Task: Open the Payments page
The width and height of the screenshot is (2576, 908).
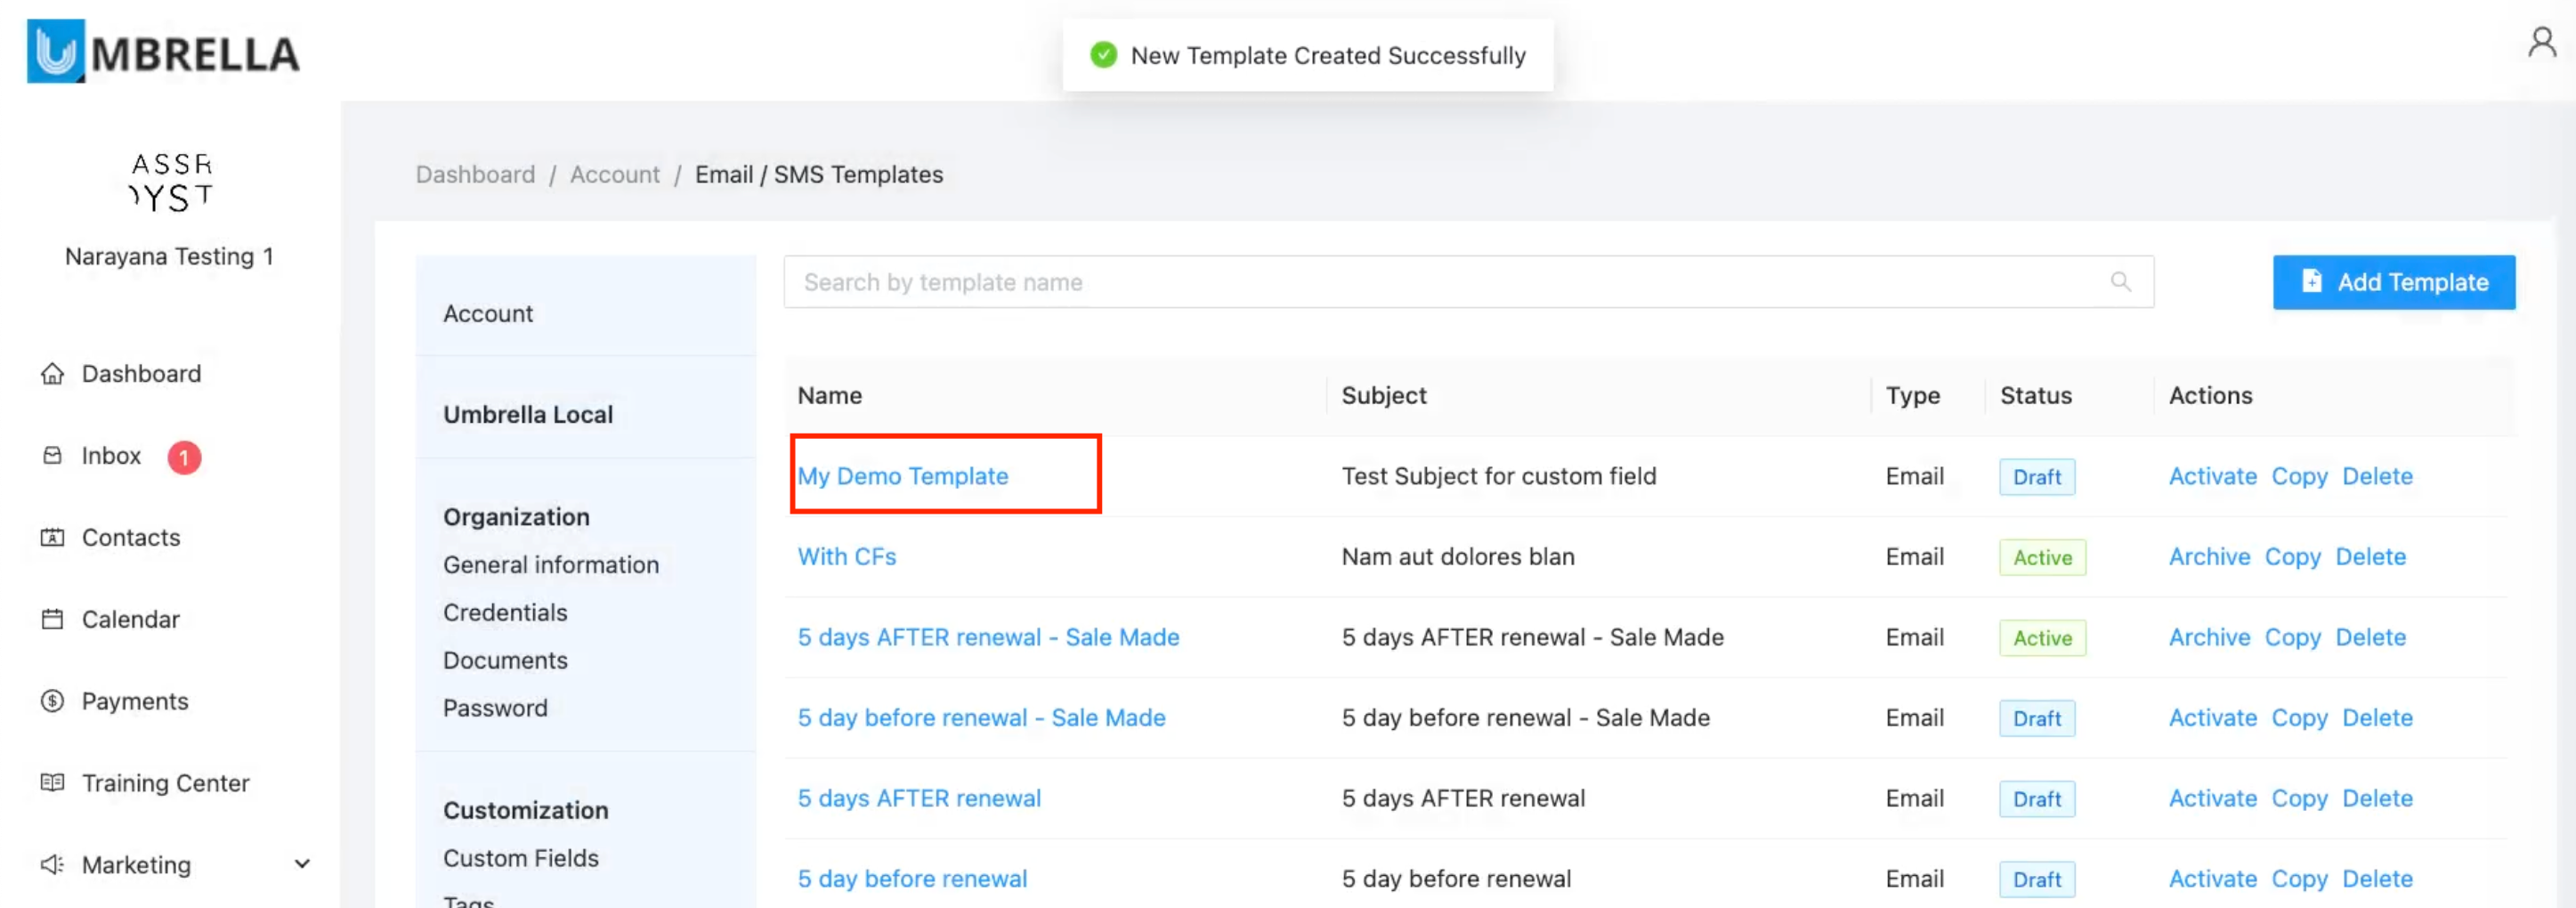Action: coord(134,702)
